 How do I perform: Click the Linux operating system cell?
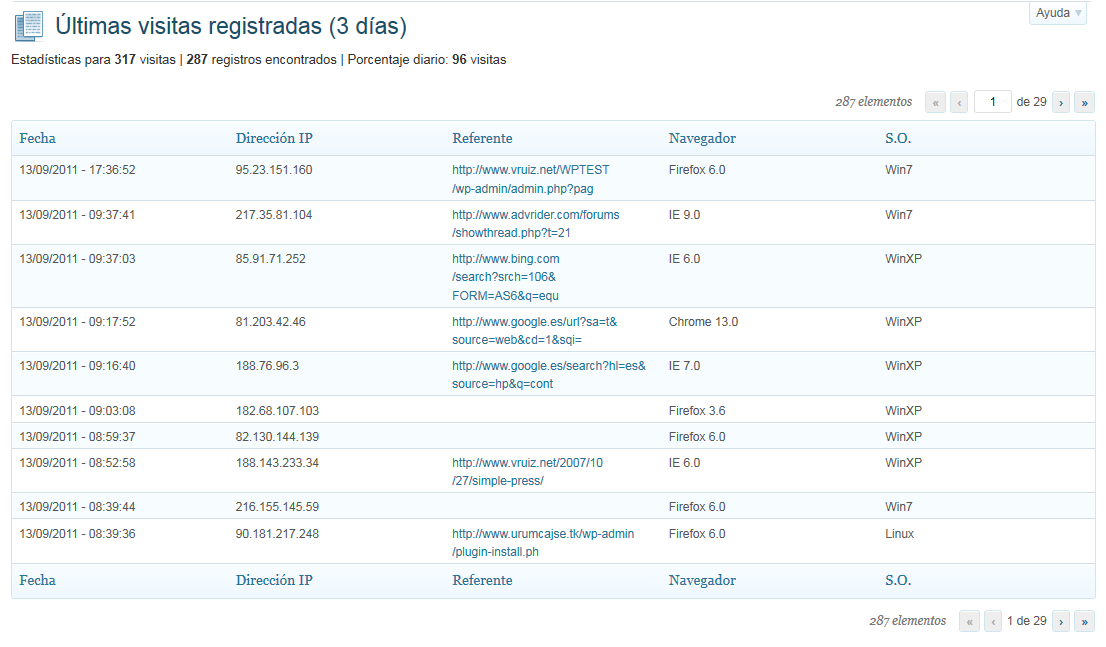pos(899,533)
